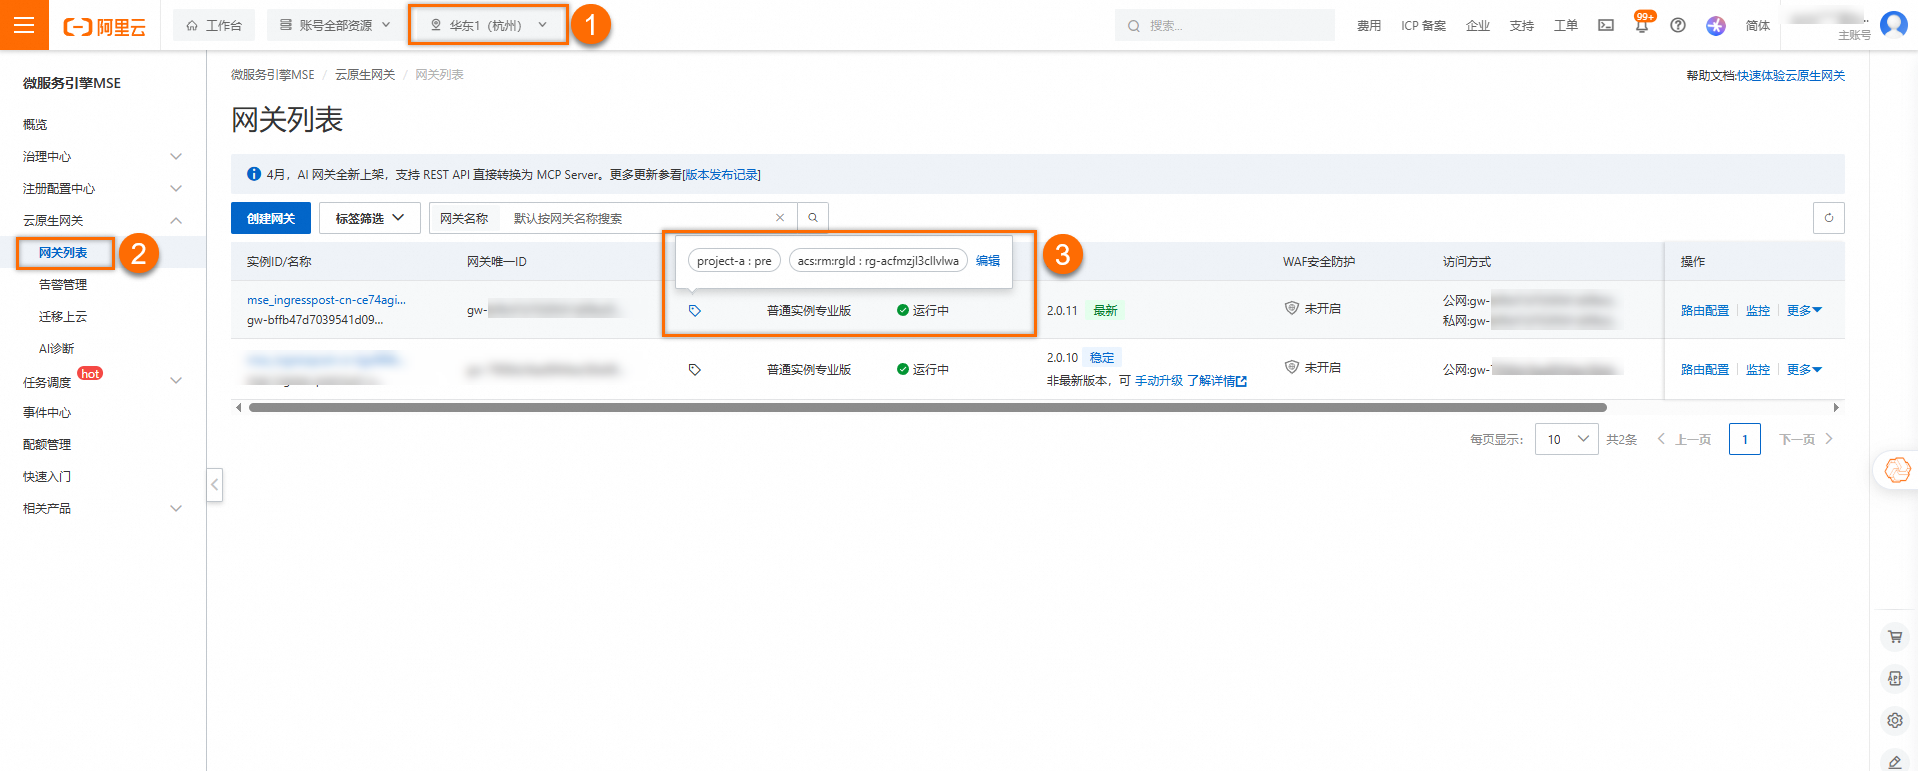Open ICP 备案 in top navigation
The height and width of the screenshot is (771, 1918).
[1423, 26]
